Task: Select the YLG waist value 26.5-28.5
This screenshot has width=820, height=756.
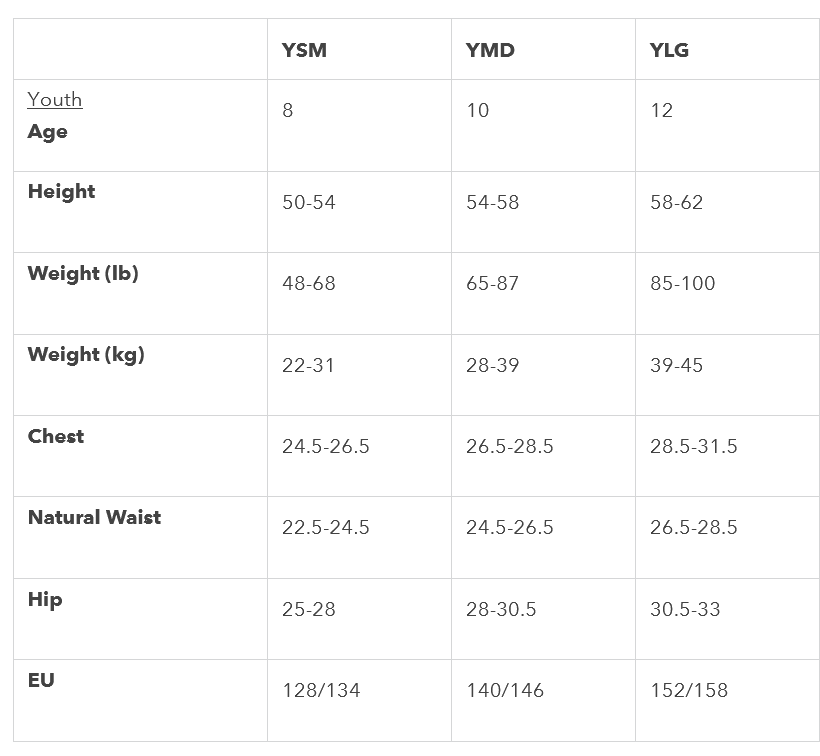Action: tap(693, 528)
